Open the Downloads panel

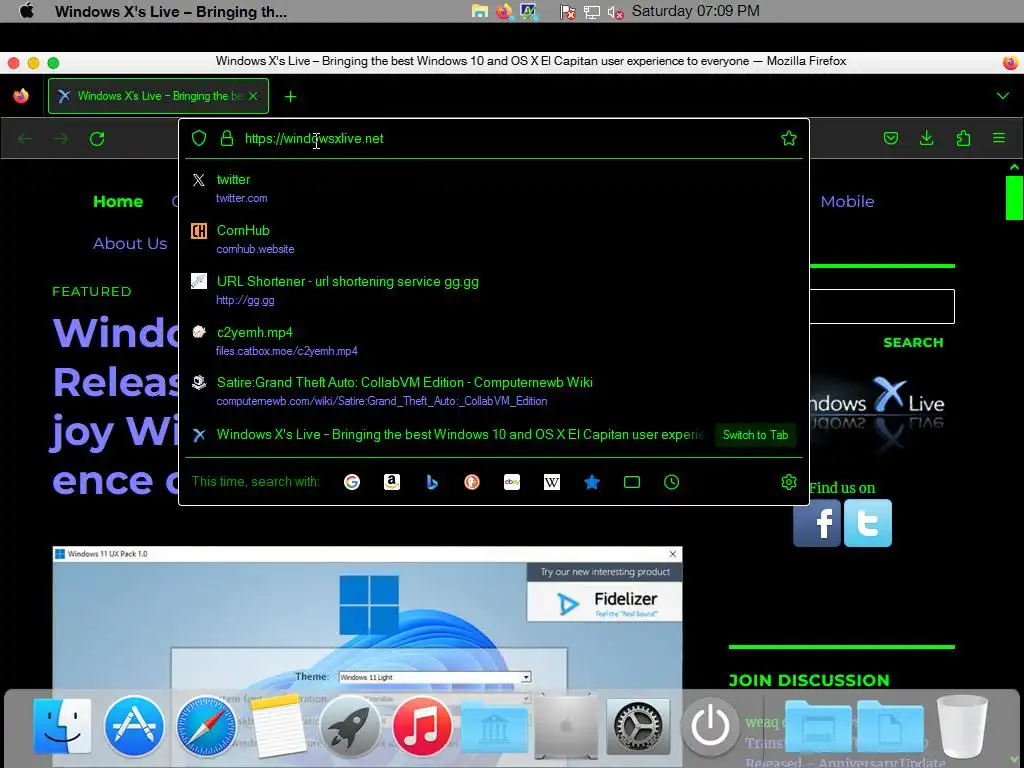pyautogui.click(x=927, y=138)
